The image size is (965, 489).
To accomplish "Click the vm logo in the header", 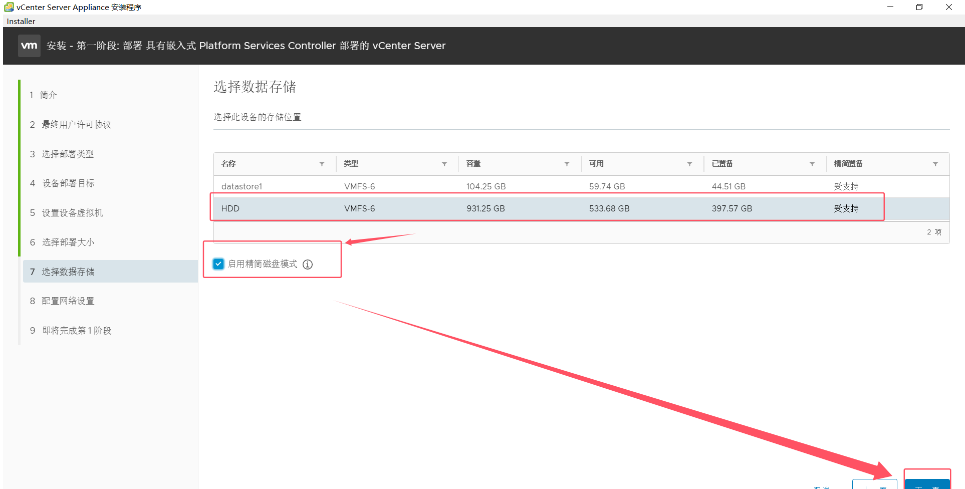I will coord(29,46).
